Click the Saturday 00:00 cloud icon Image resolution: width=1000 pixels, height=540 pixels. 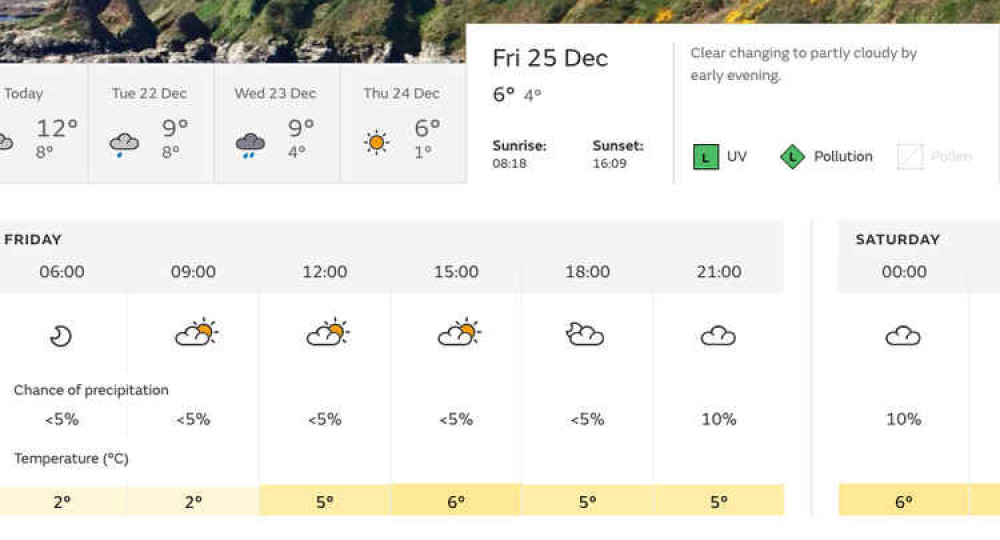pyautogui.click(x=903, y=335)
